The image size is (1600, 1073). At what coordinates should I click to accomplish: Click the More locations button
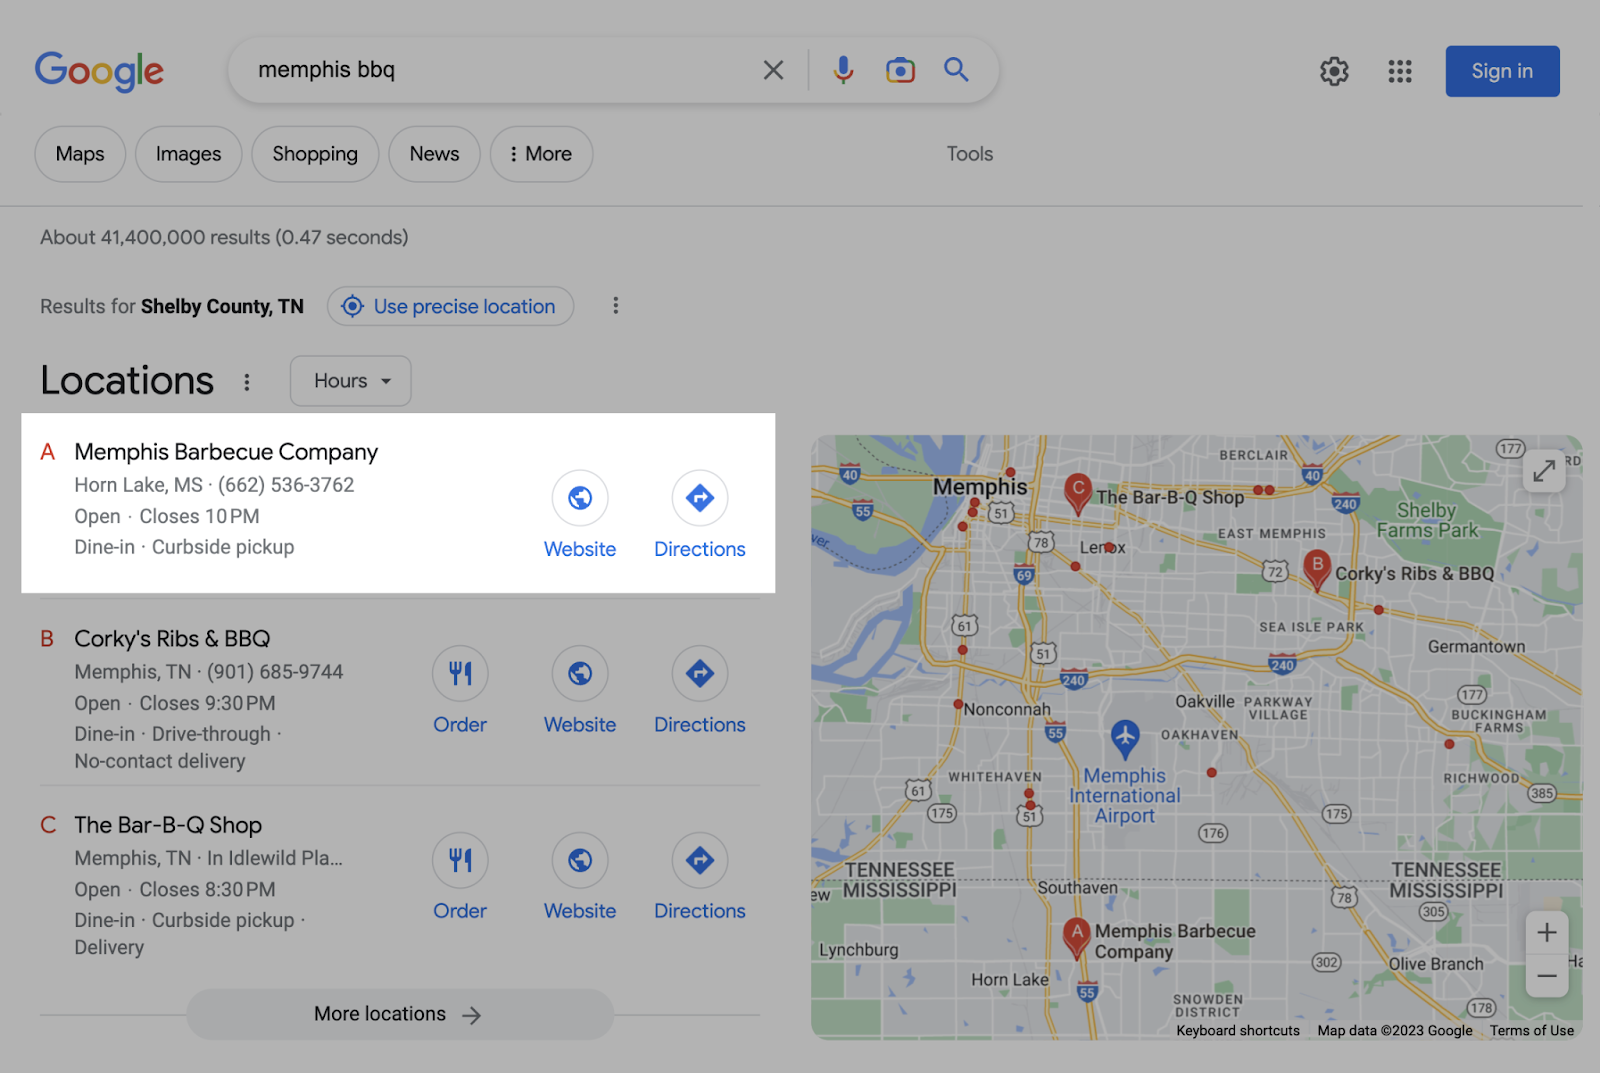399,1014
